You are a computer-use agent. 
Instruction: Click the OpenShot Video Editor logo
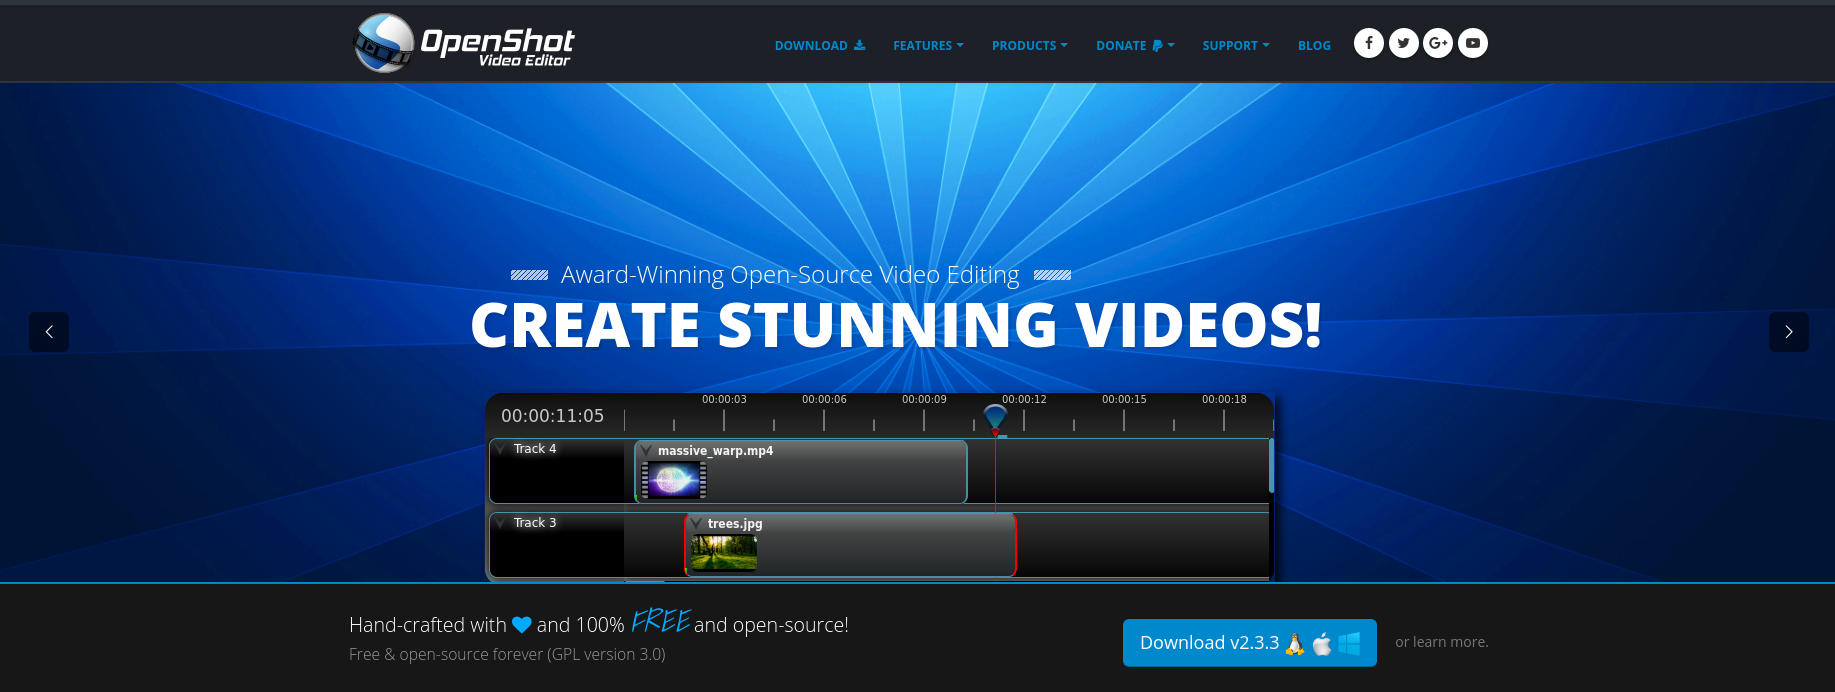coord(464,44)
